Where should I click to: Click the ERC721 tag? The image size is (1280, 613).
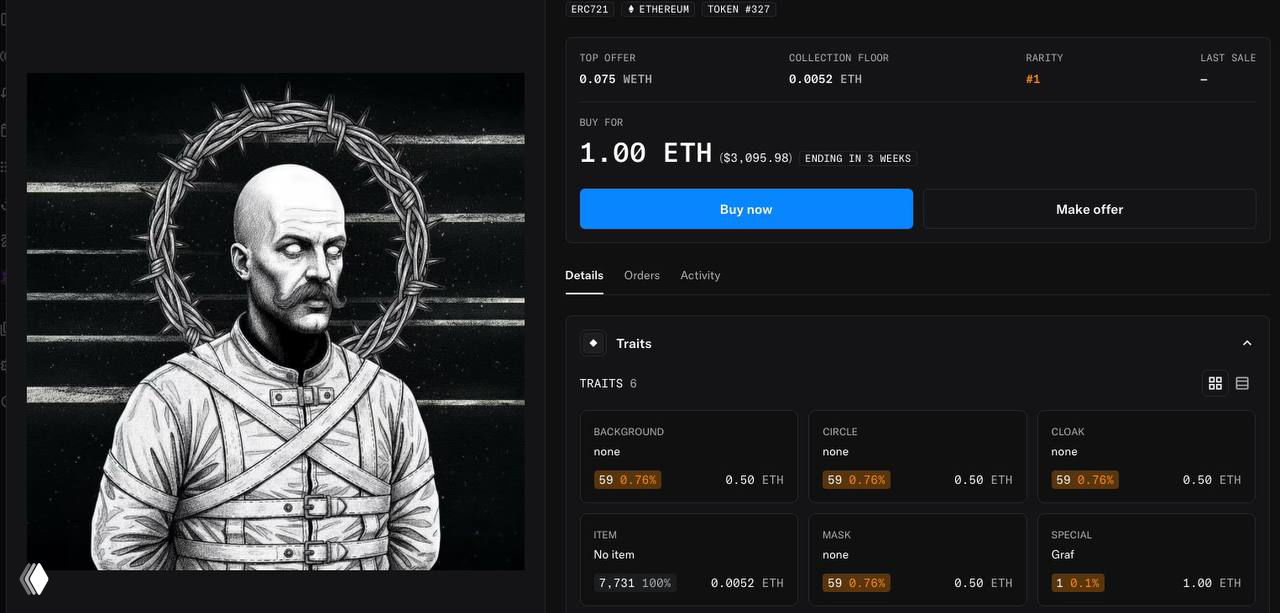(x=590, y=9)
